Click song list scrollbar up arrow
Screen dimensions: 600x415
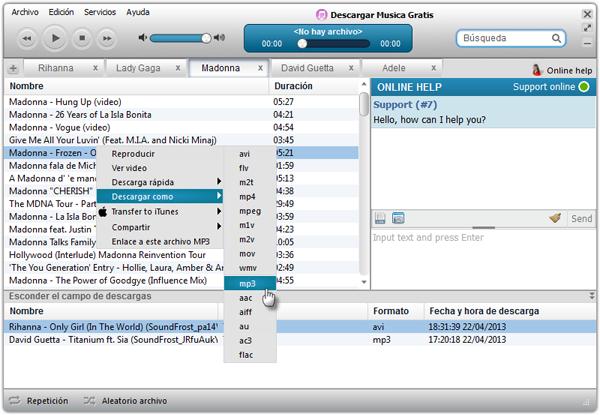click(x=364, y=84)
